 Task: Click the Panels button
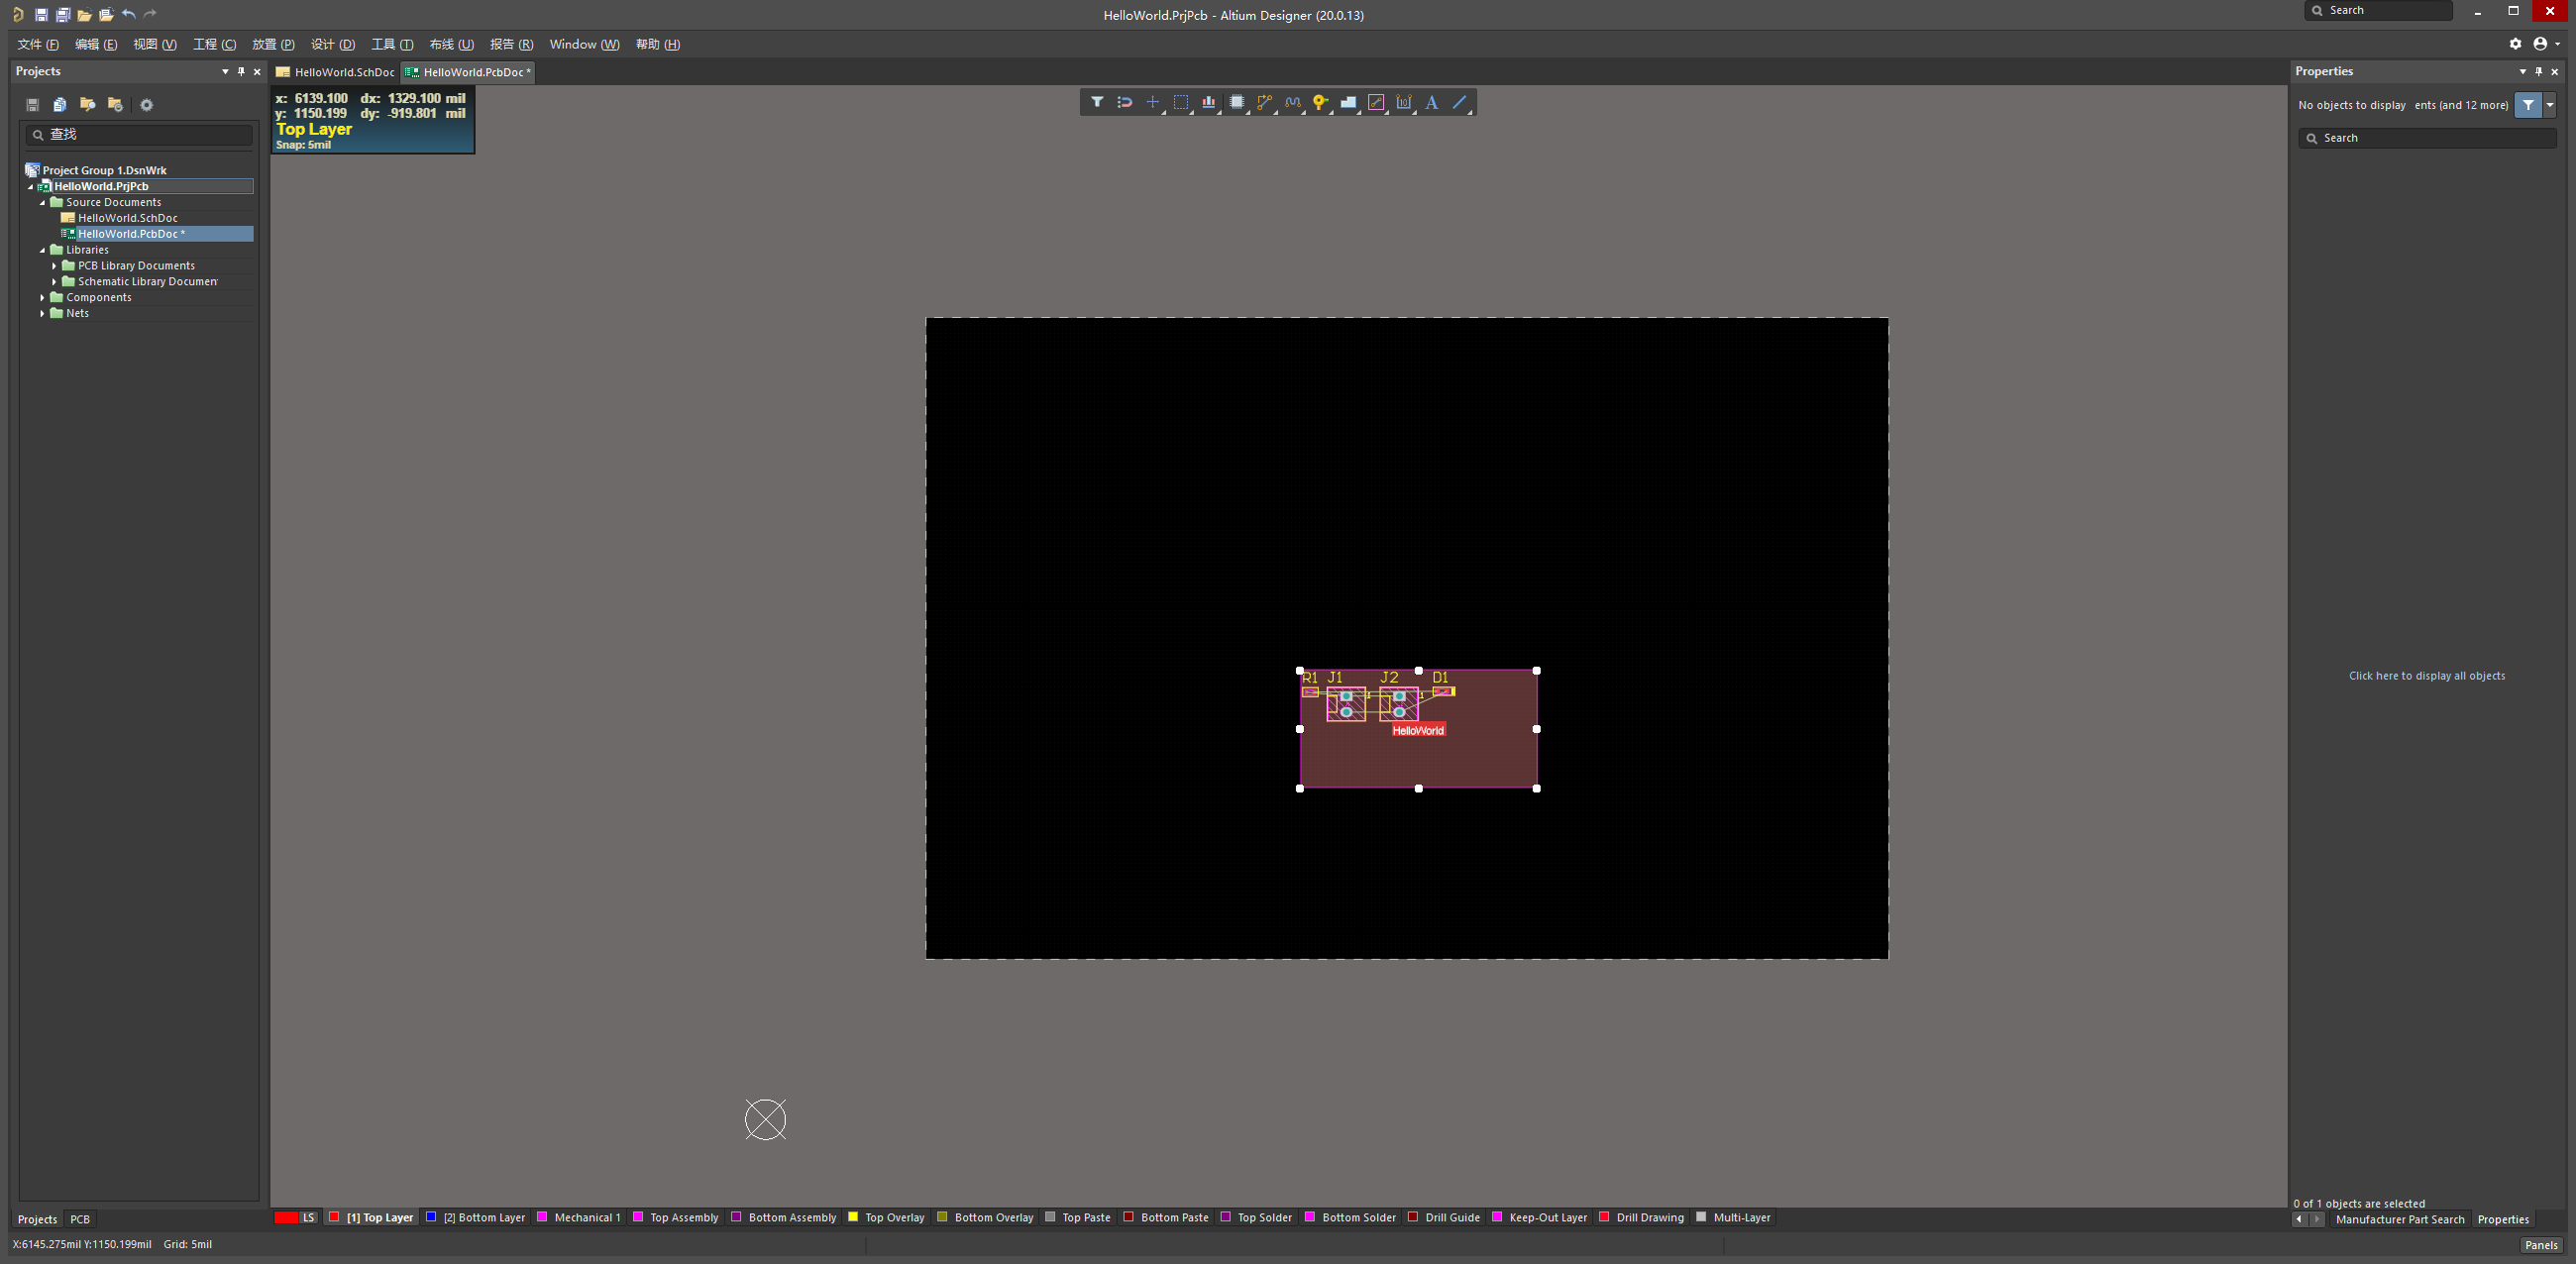[x=2541, y=1245]
